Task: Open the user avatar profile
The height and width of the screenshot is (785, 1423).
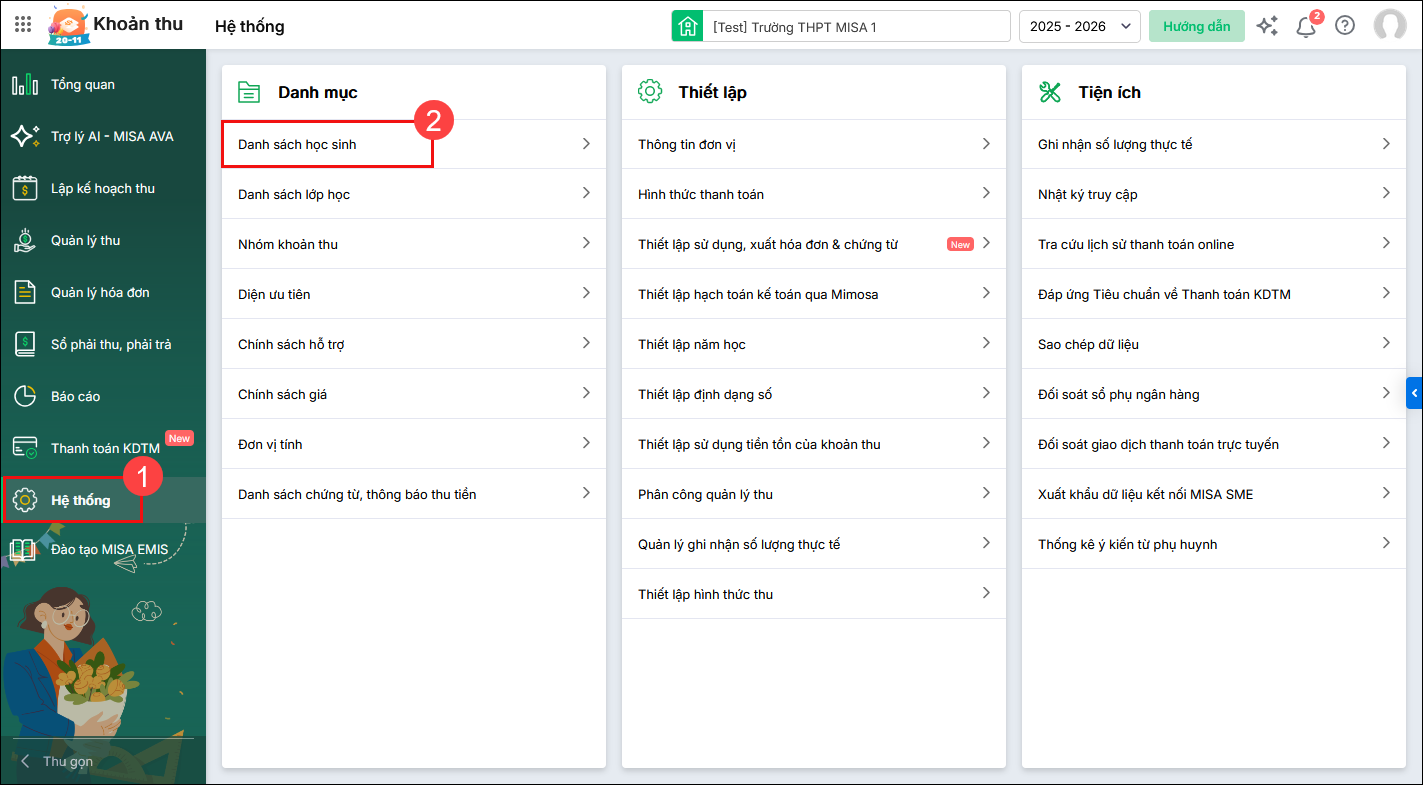Action: (x=1390, y=26)
